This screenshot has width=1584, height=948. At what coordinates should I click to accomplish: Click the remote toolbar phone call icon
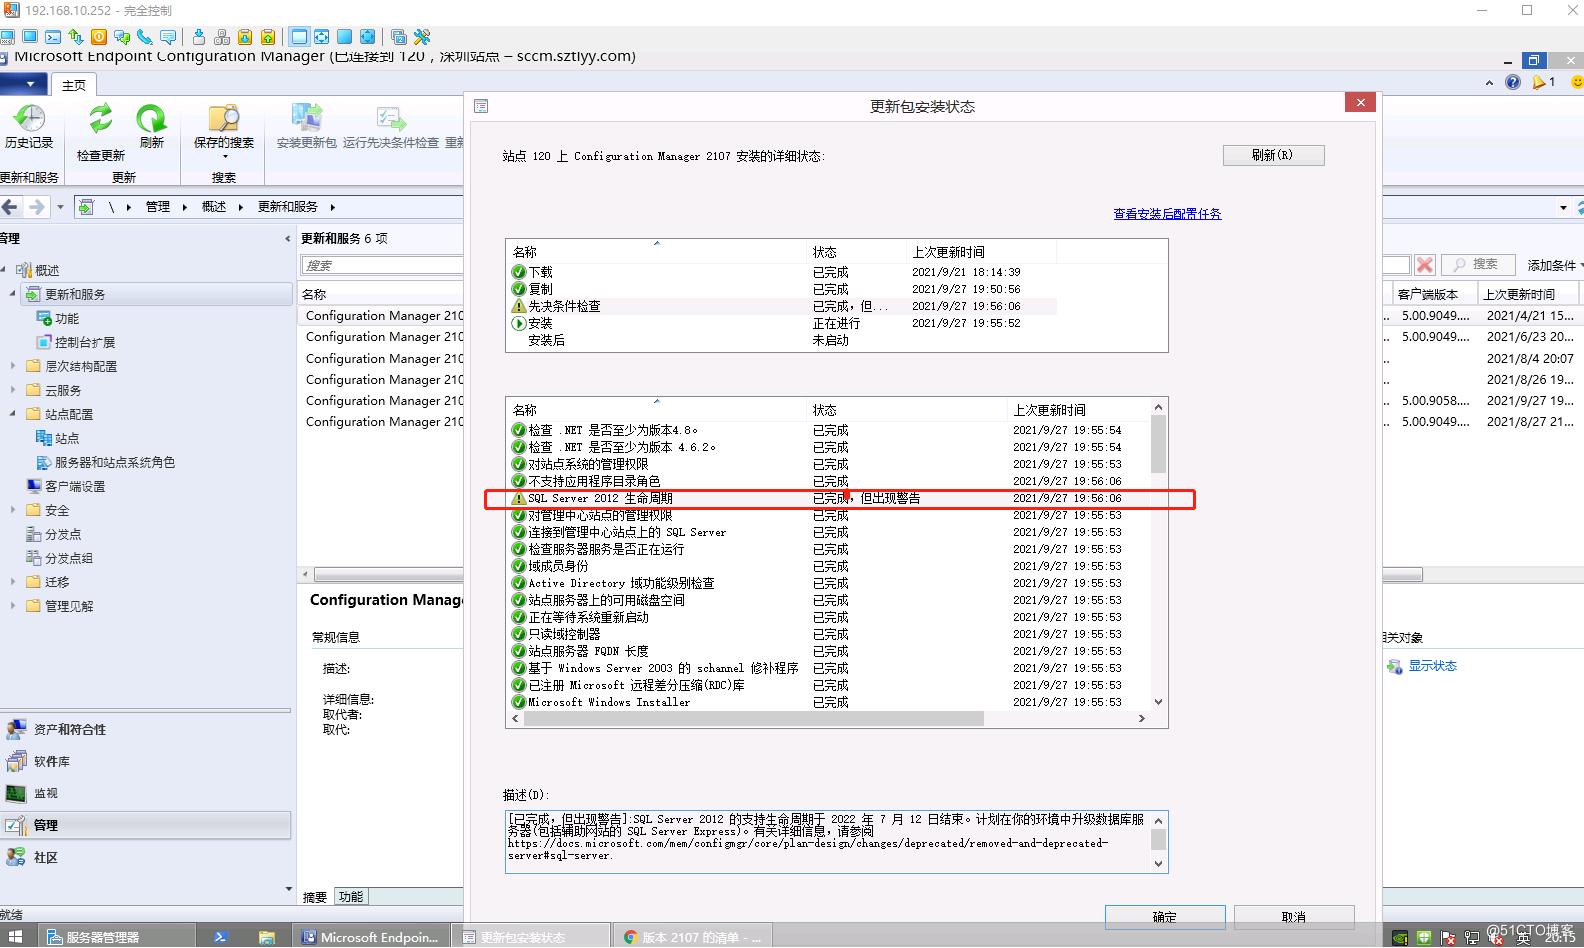[145, 37]
